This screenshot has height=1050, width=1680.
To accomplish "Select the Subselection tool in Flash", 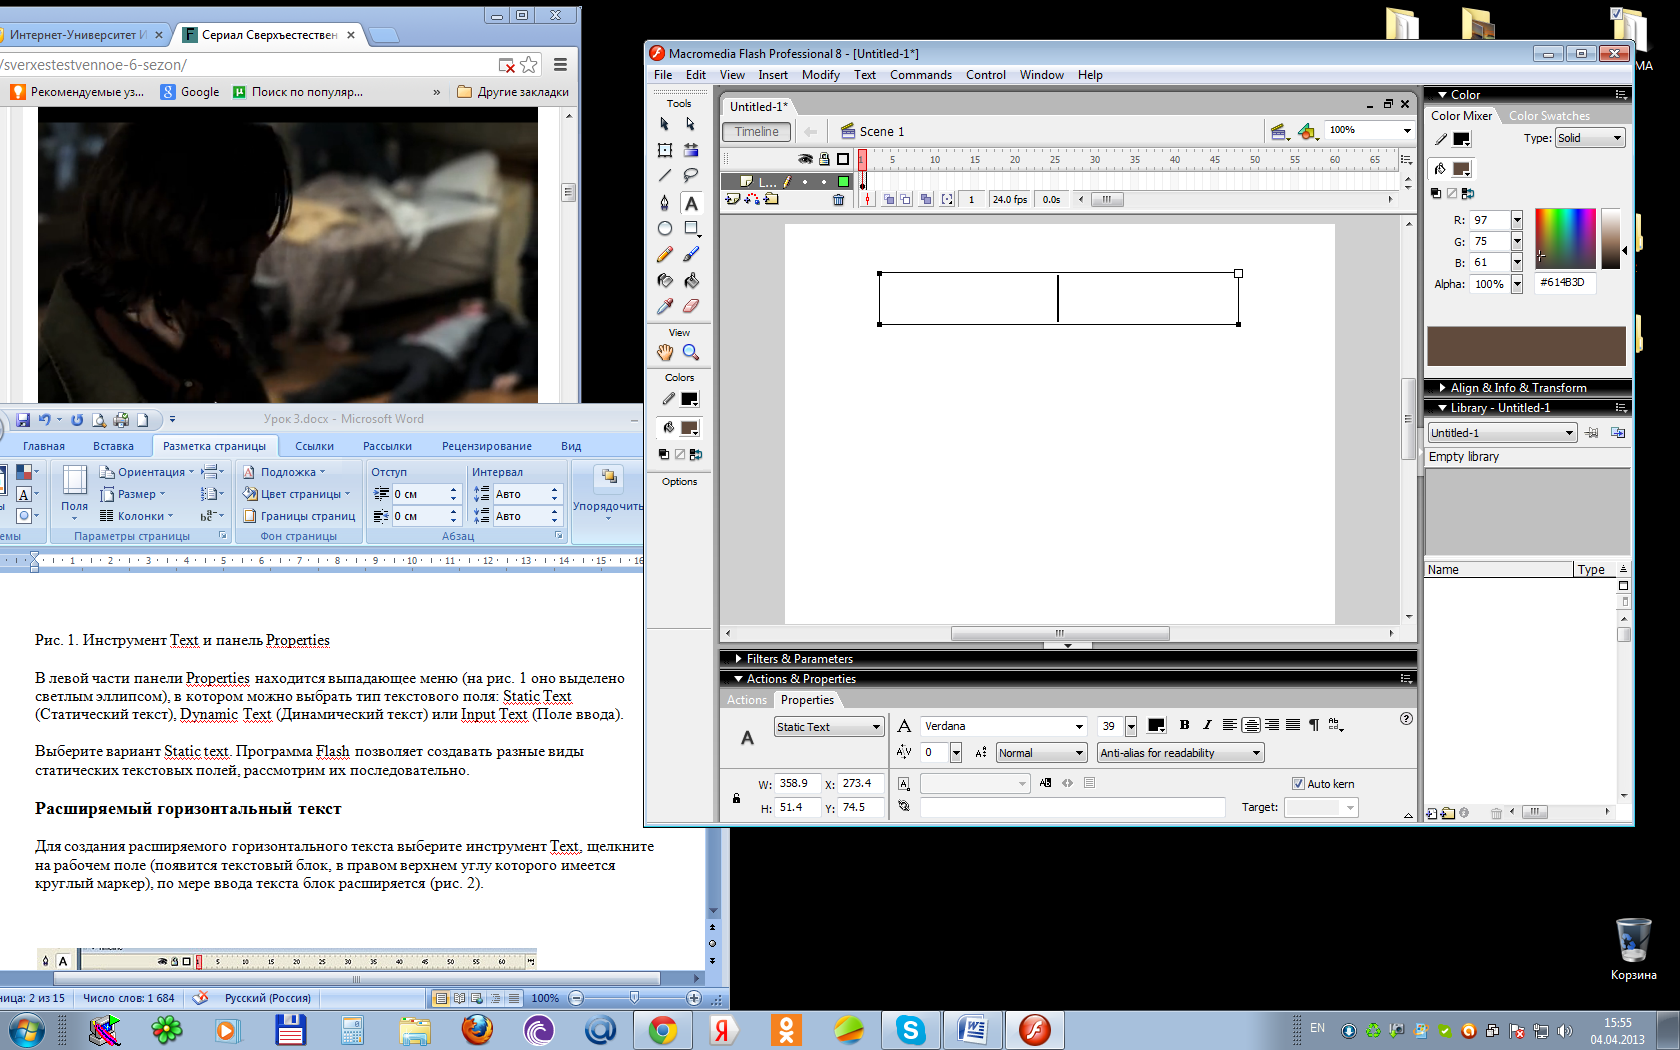I will 690,124.
